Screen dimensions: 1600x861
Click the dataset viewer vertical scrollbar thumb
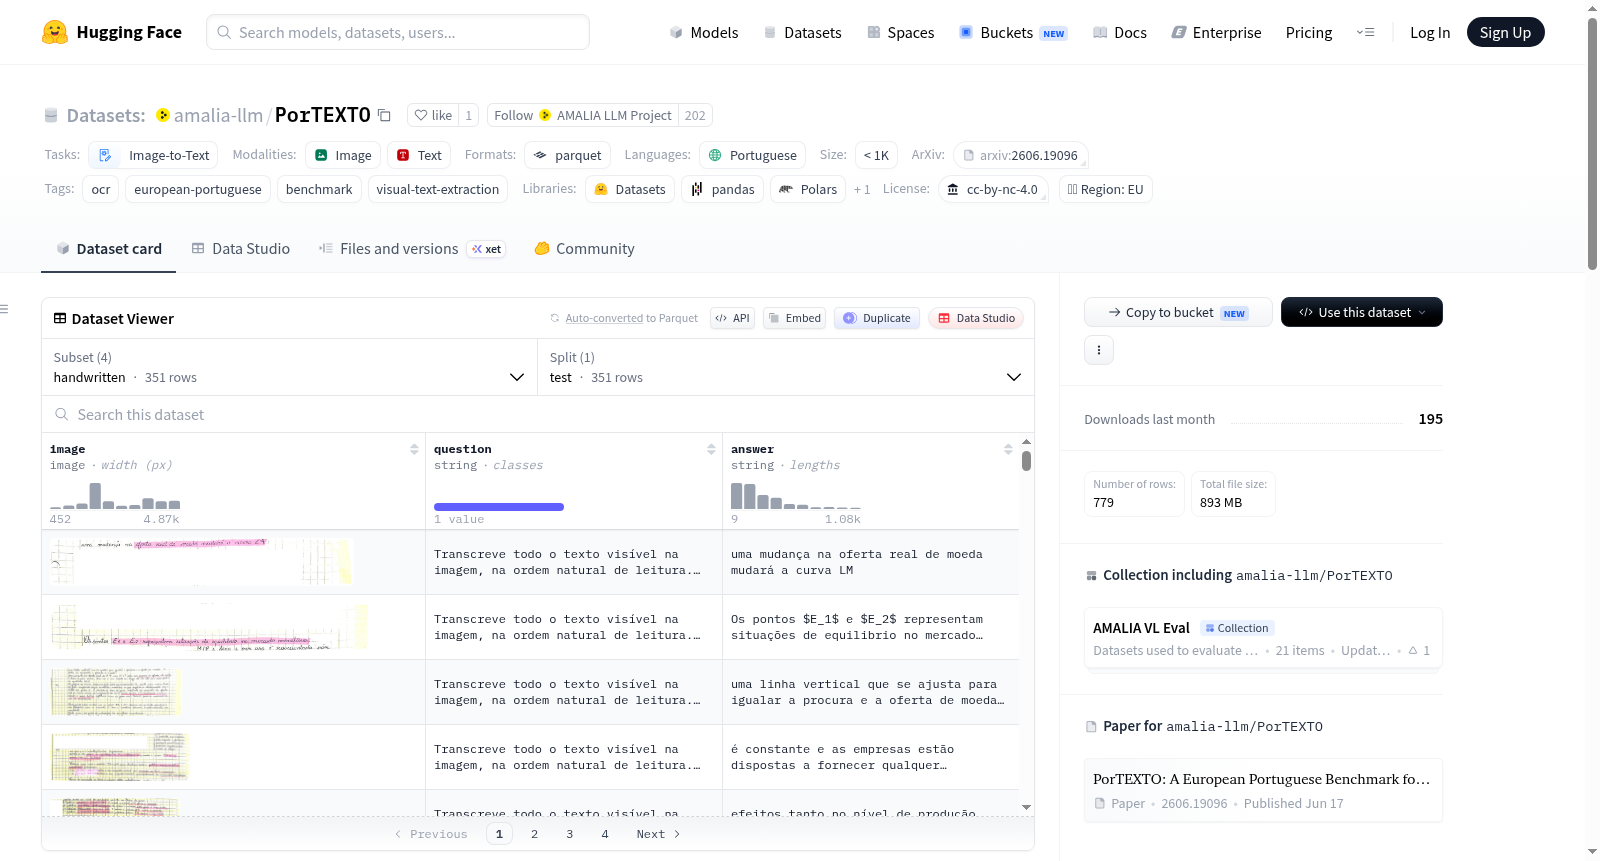pyautogui.click(x=1026, y=461)
